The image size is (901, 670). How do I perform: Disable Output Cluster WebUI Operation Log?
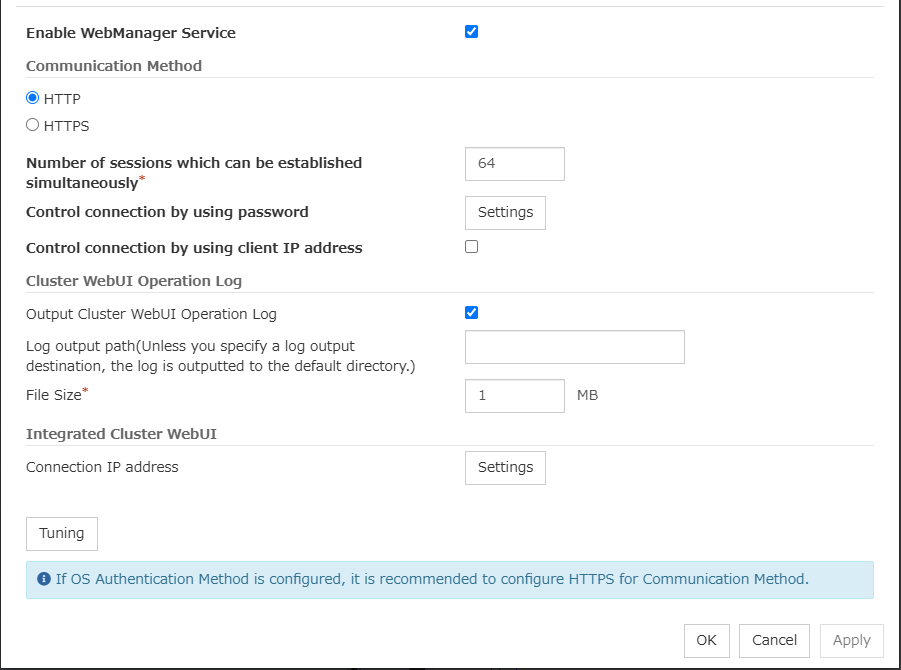coord(472,313)
